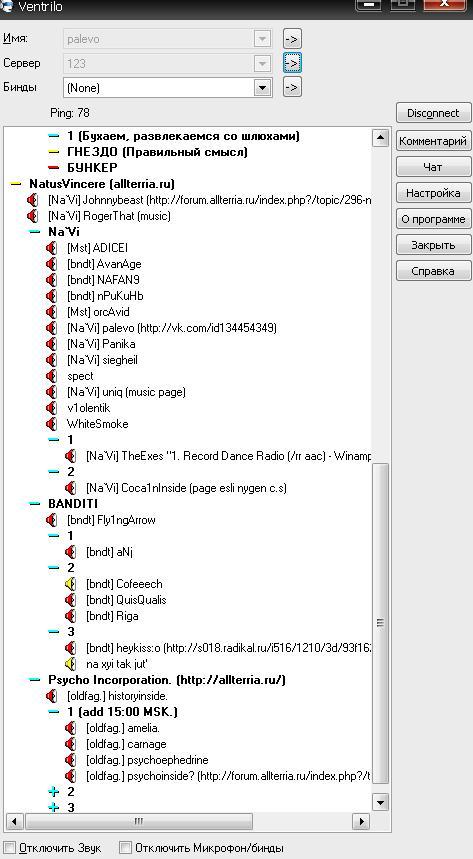Select user WhiteSmoke in the list
The width and height of the screenshot is (473, 859).
pos(98,424)
